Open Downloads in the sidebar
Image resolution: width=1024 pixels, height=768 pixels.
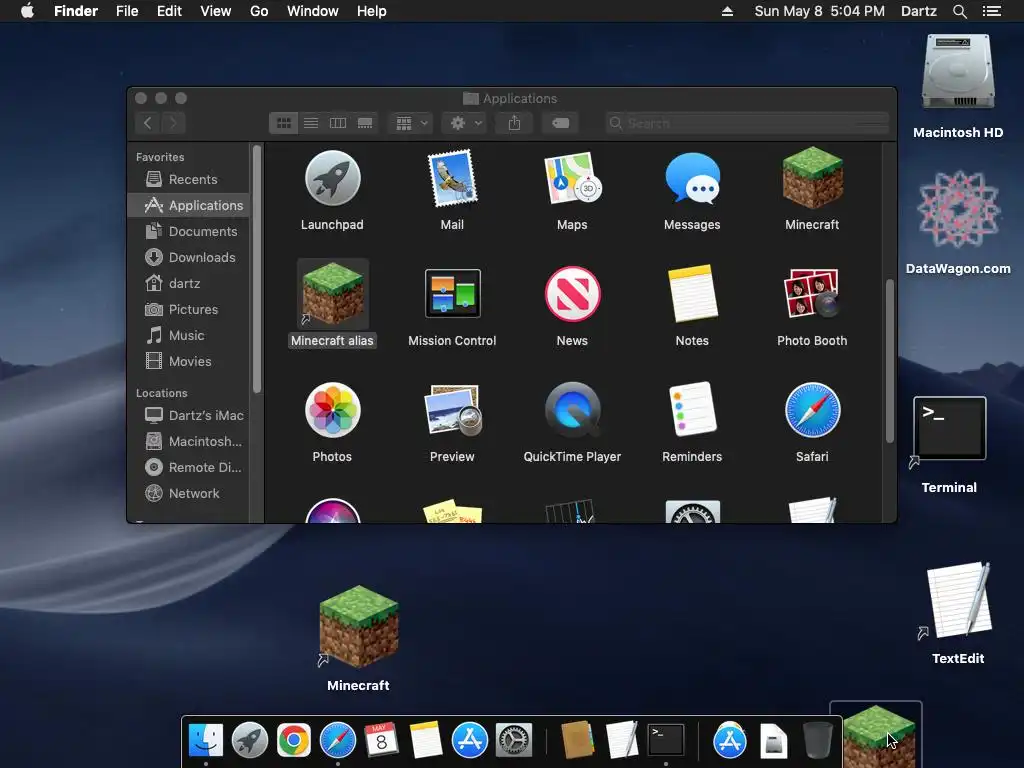tap(188, 257)
